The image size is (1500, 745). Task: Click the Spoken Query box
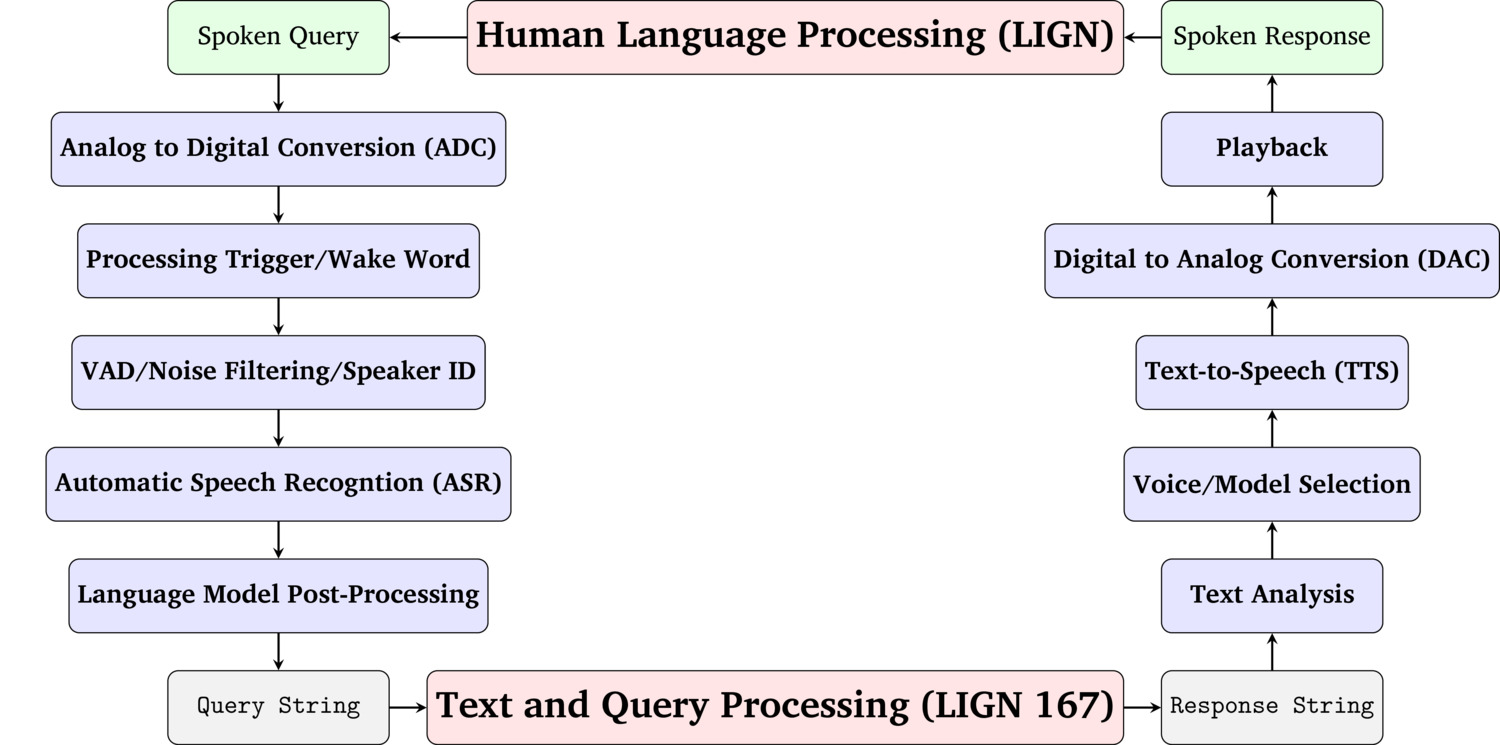278,37
